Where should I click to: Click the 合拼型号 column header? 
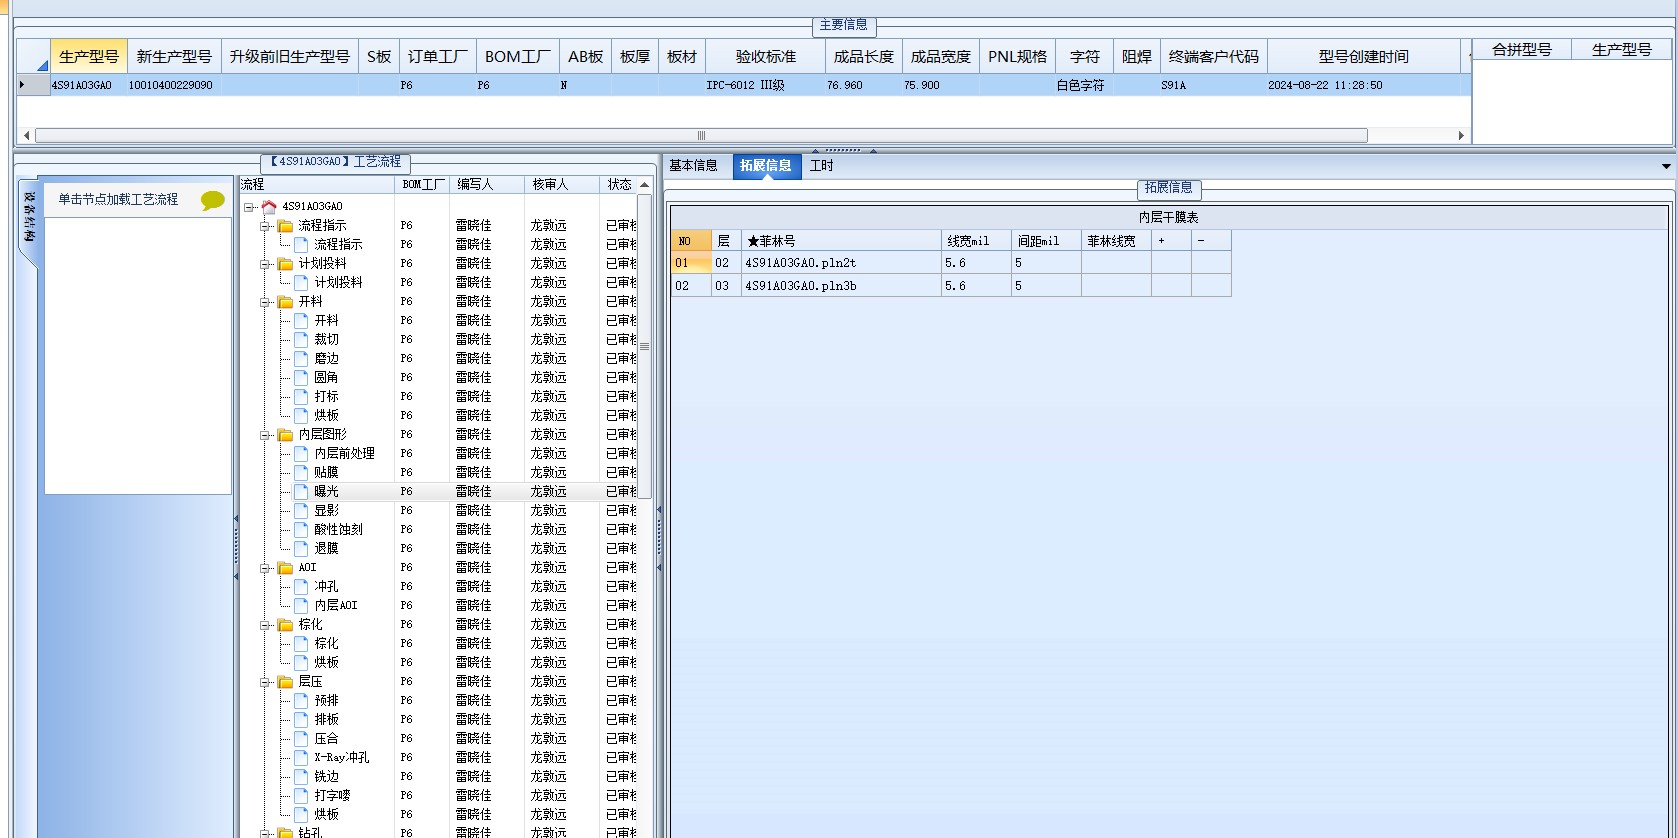(x=1522, y=50)
